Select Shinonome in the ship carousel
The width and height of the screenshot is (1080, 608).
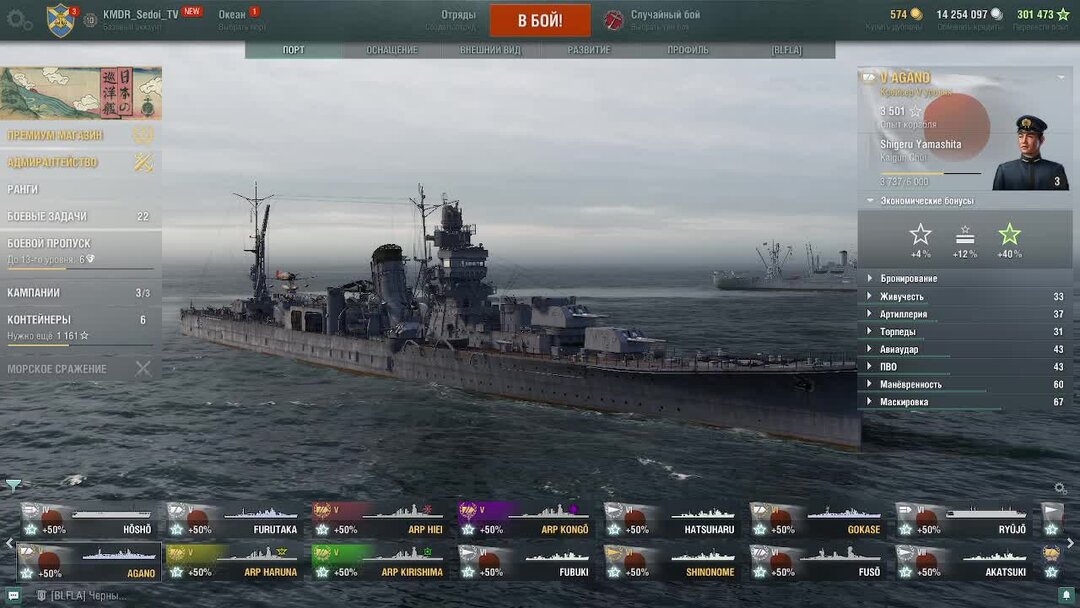click(x=672, y=562)
